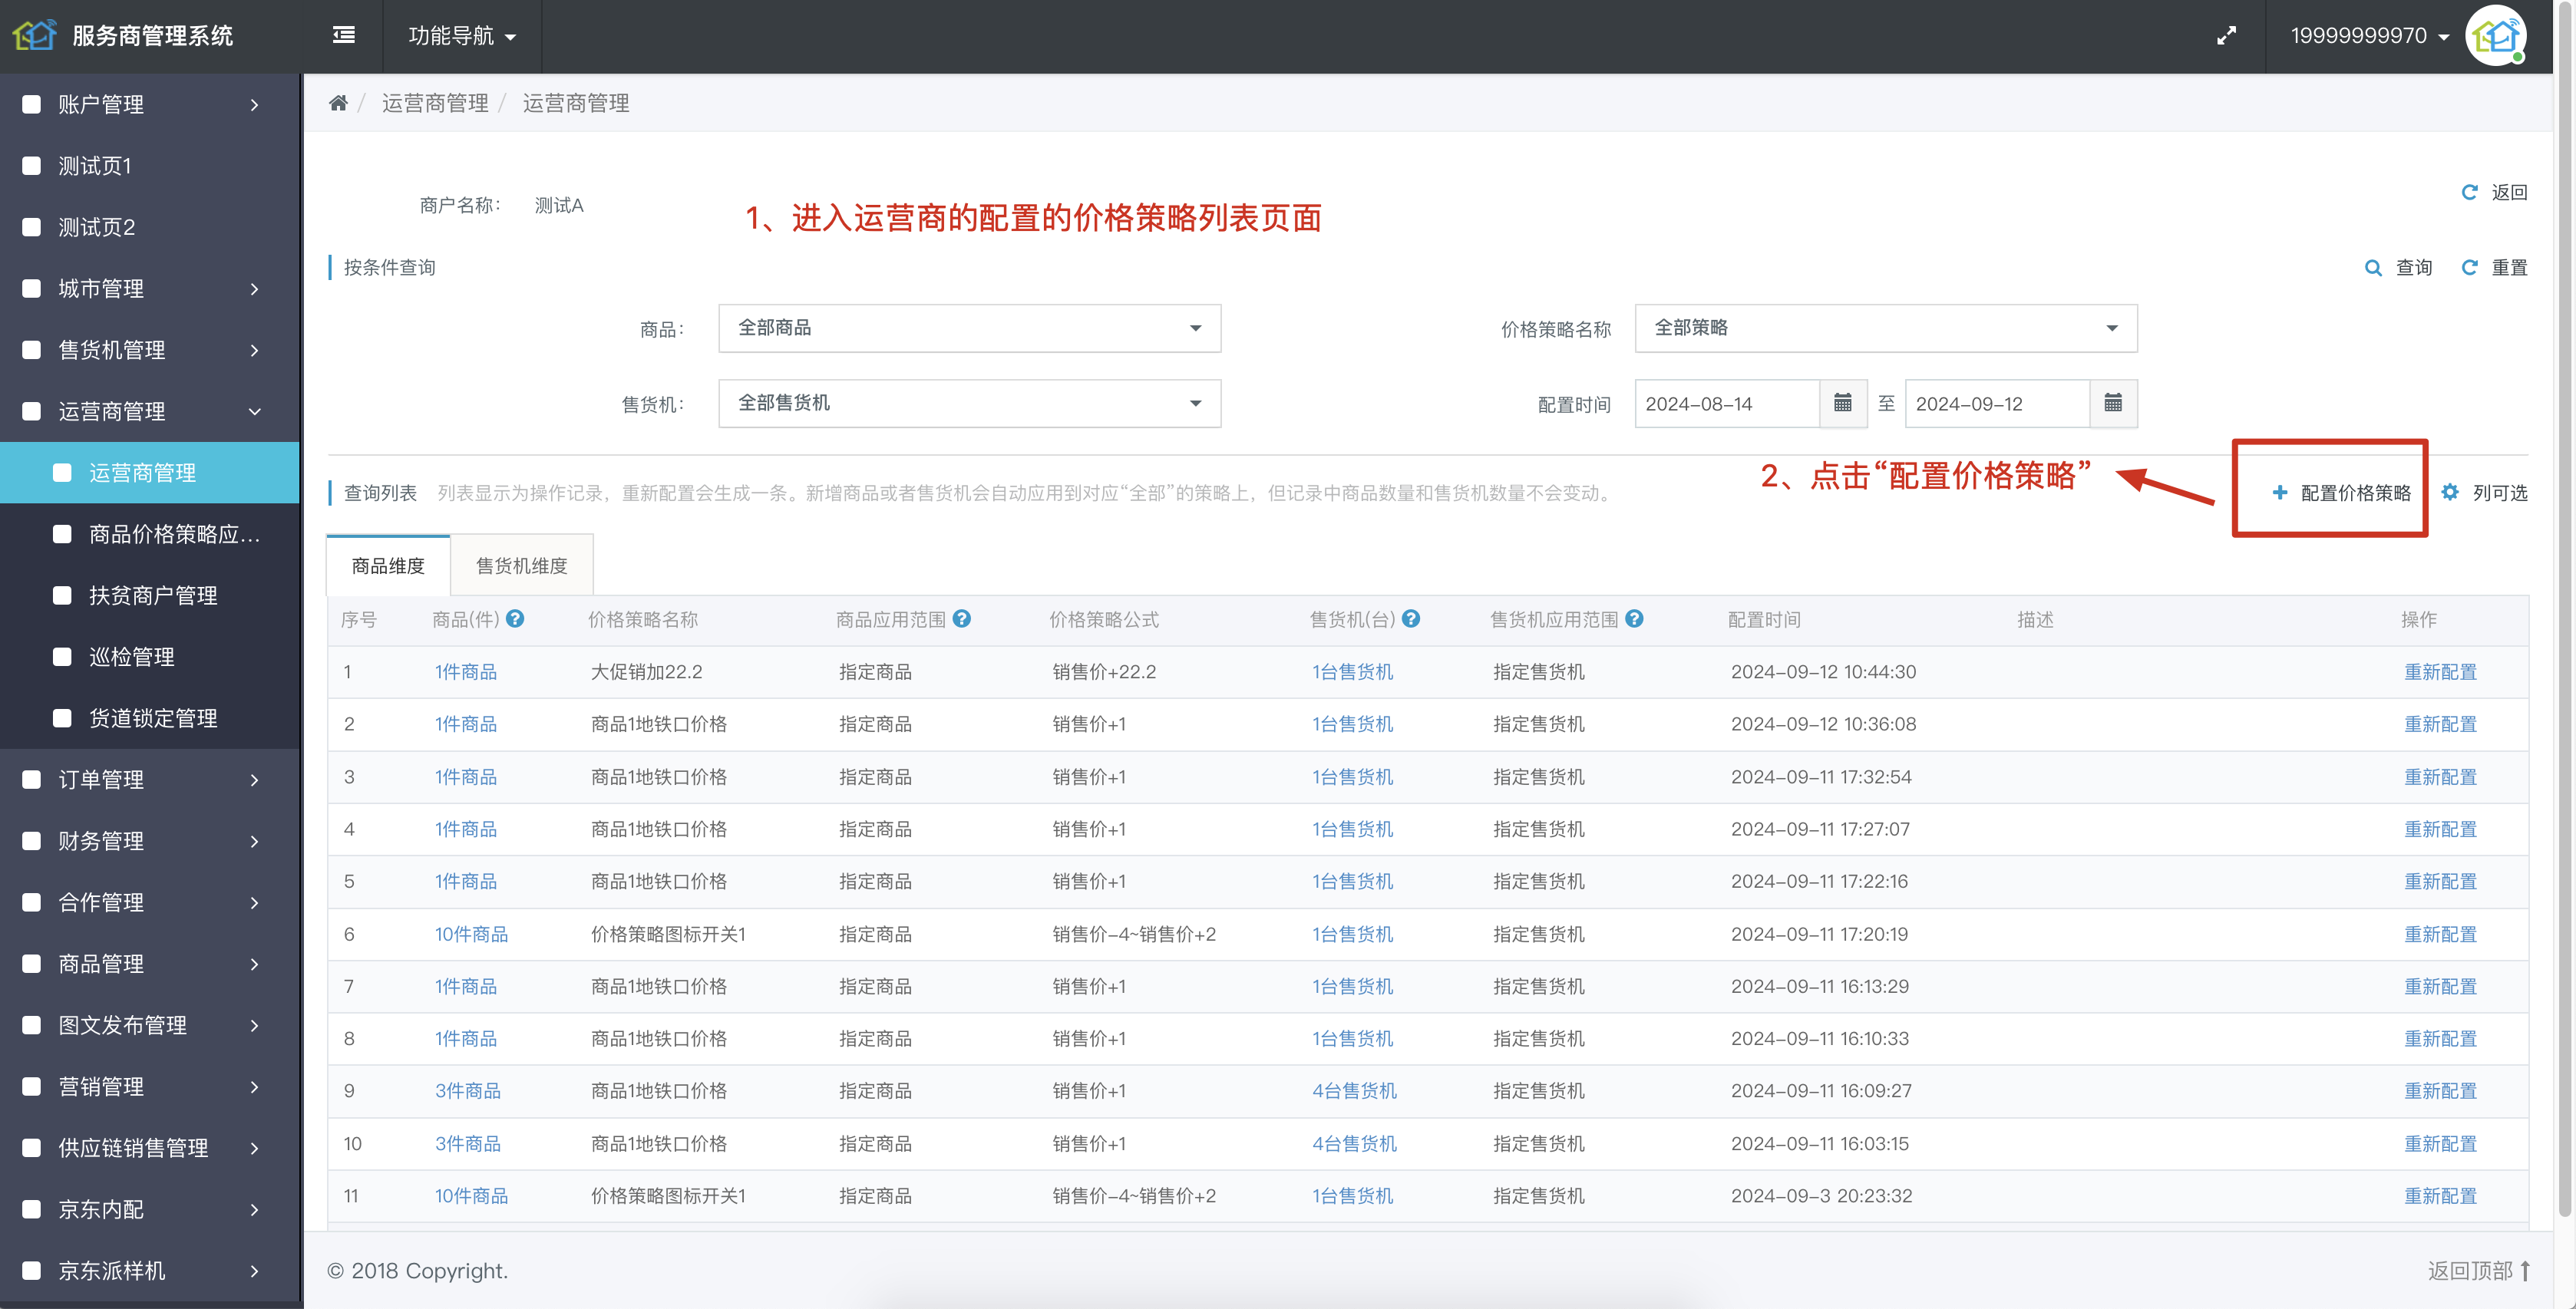Click the fullscreen expand icon in header

pos(2226,36)
